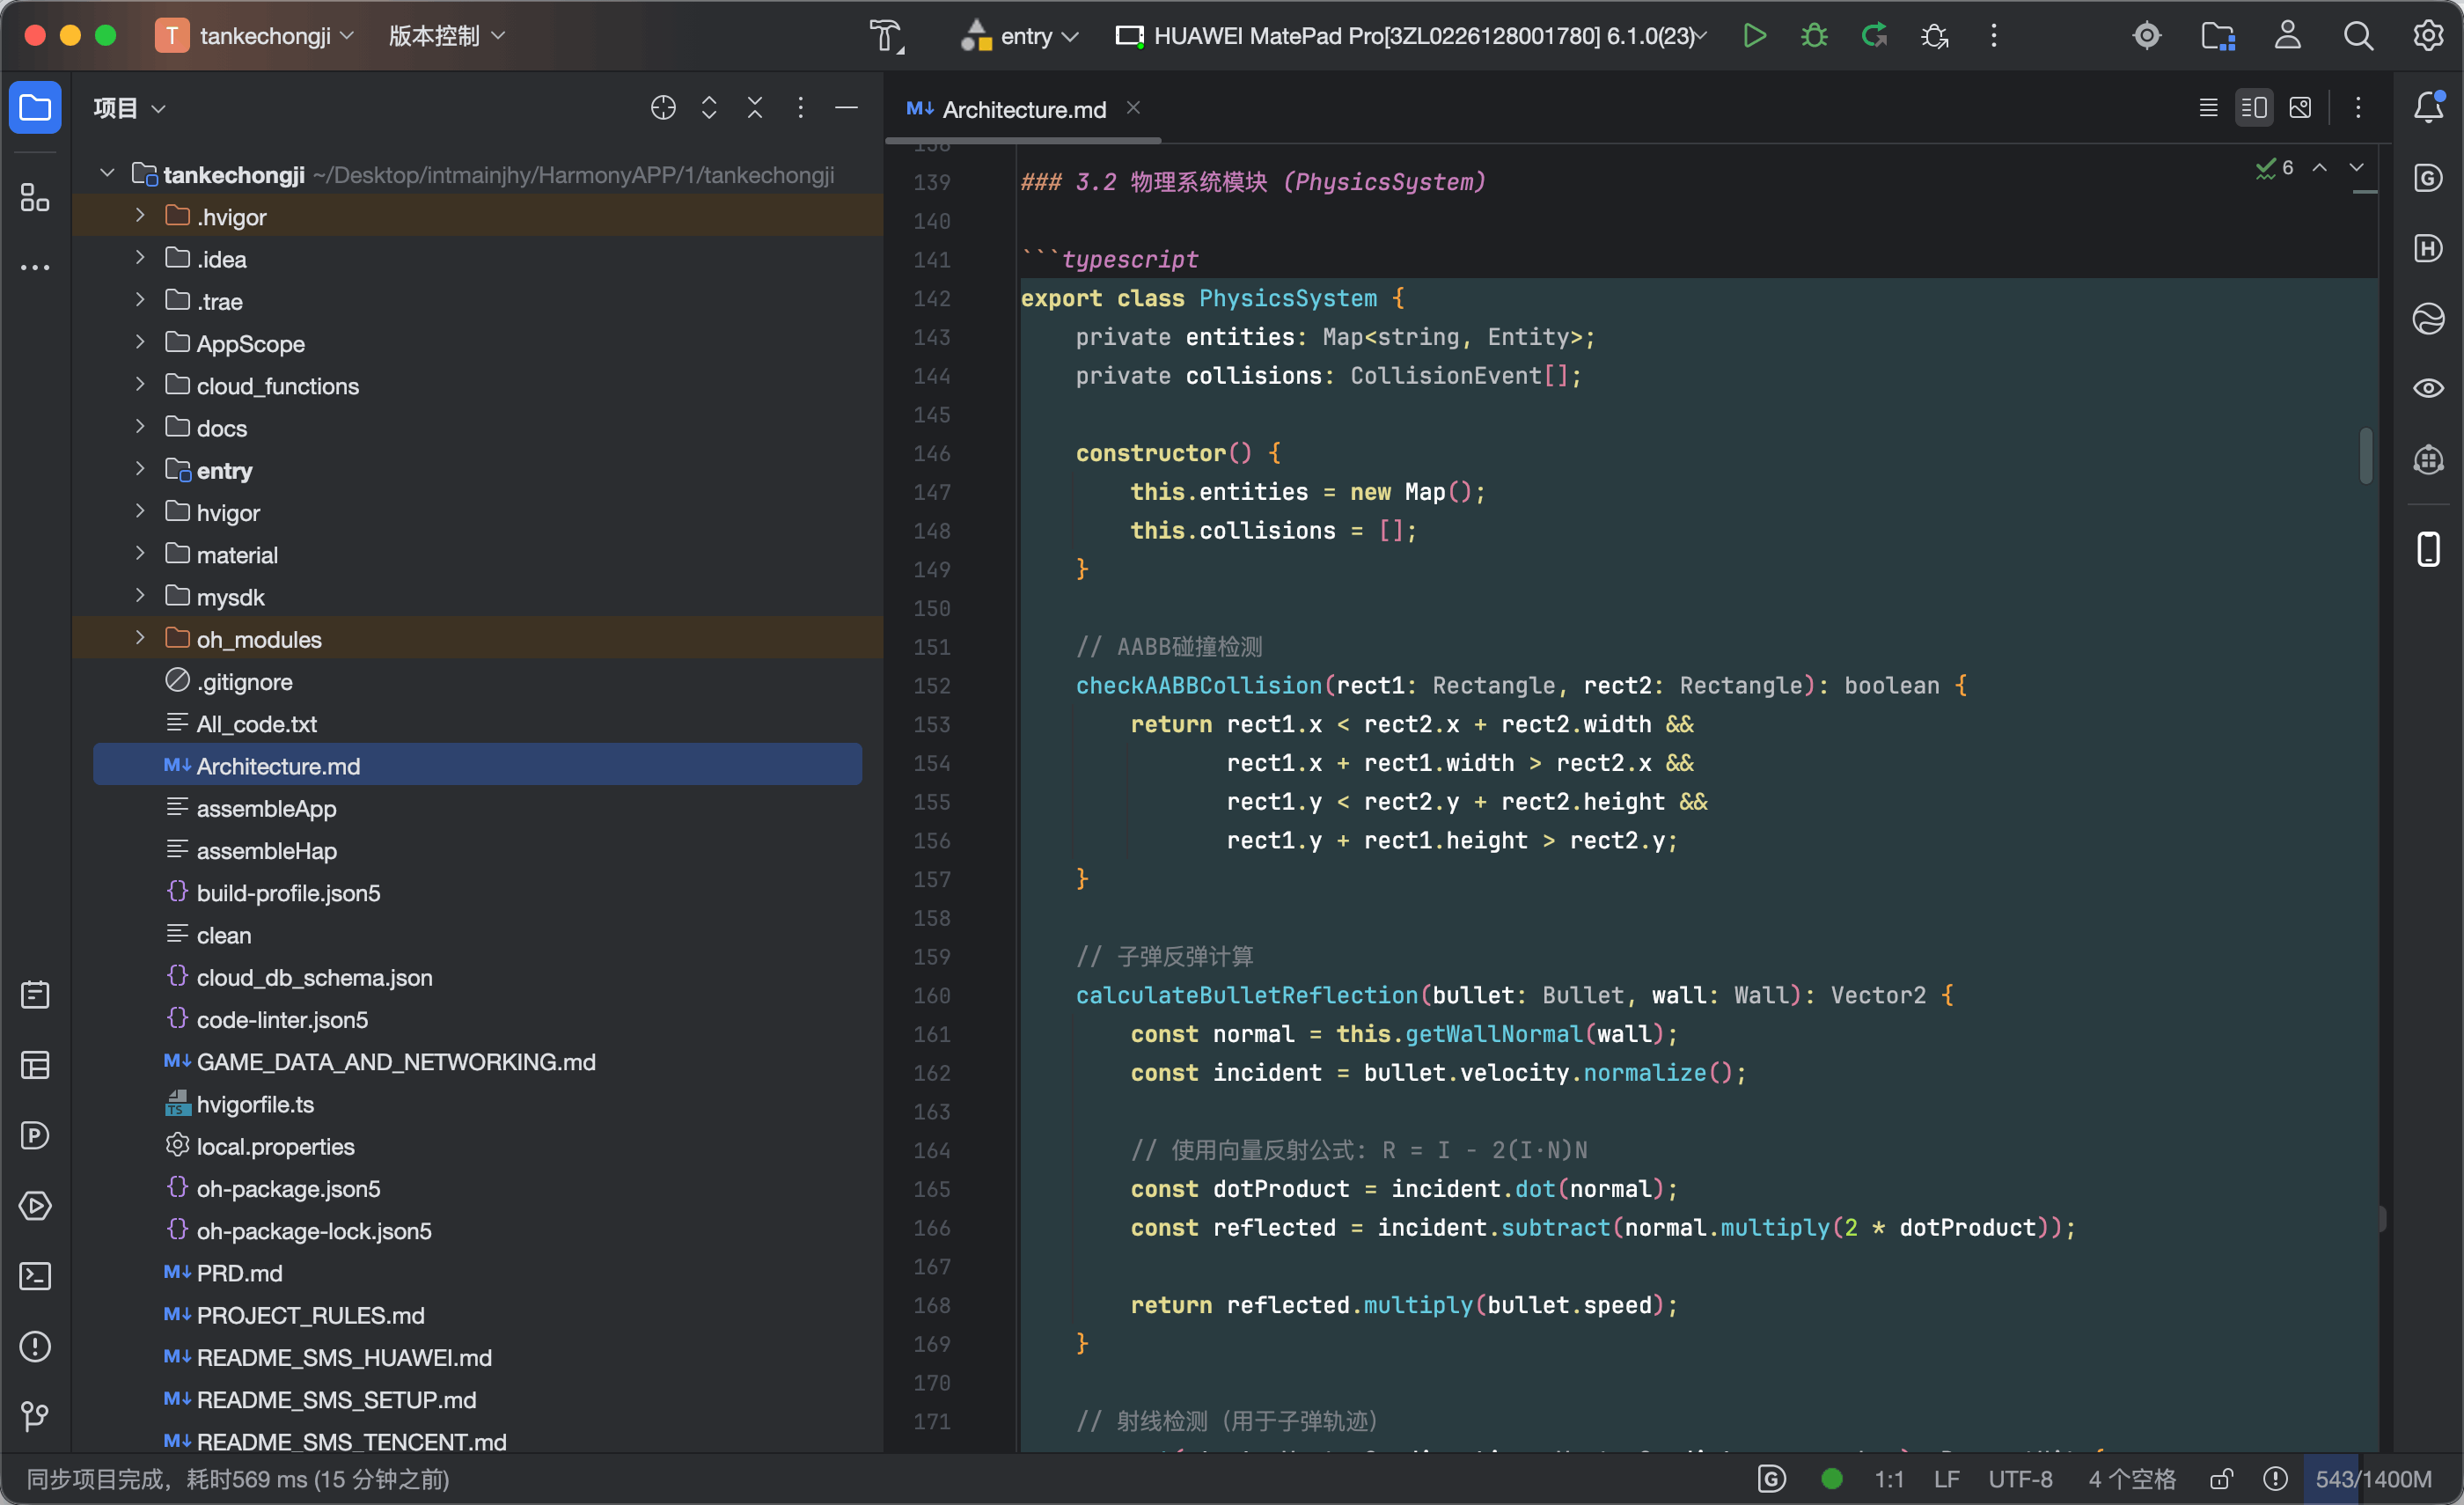Open the 版本控制 dropdown
This screenshot has height=1505, width=2464.
click(x=446, y=36)
